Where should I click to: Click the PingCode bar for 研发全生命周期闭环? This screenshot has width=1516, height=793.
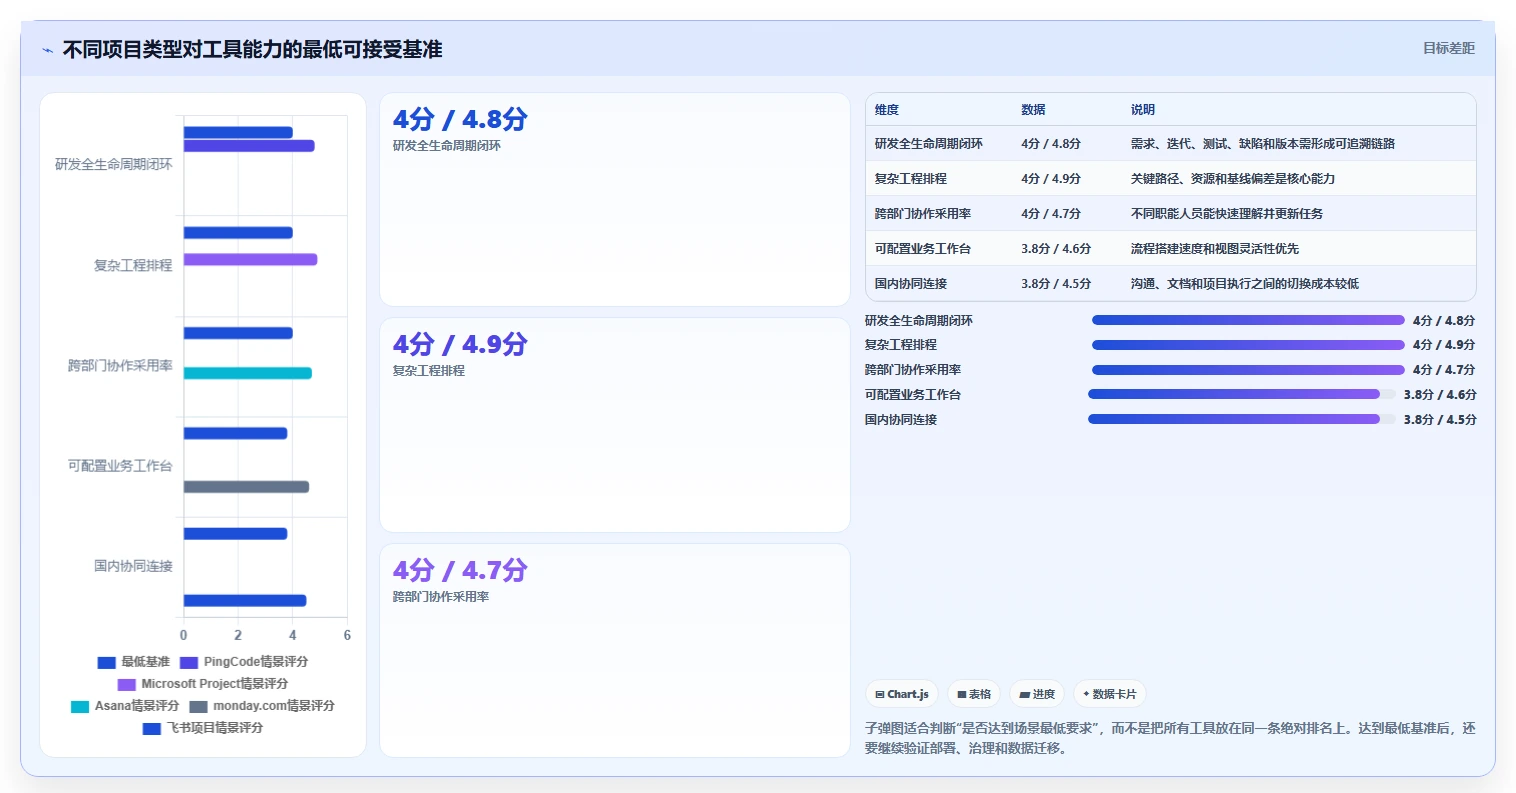pyautogui.click(x=249, y=146)
